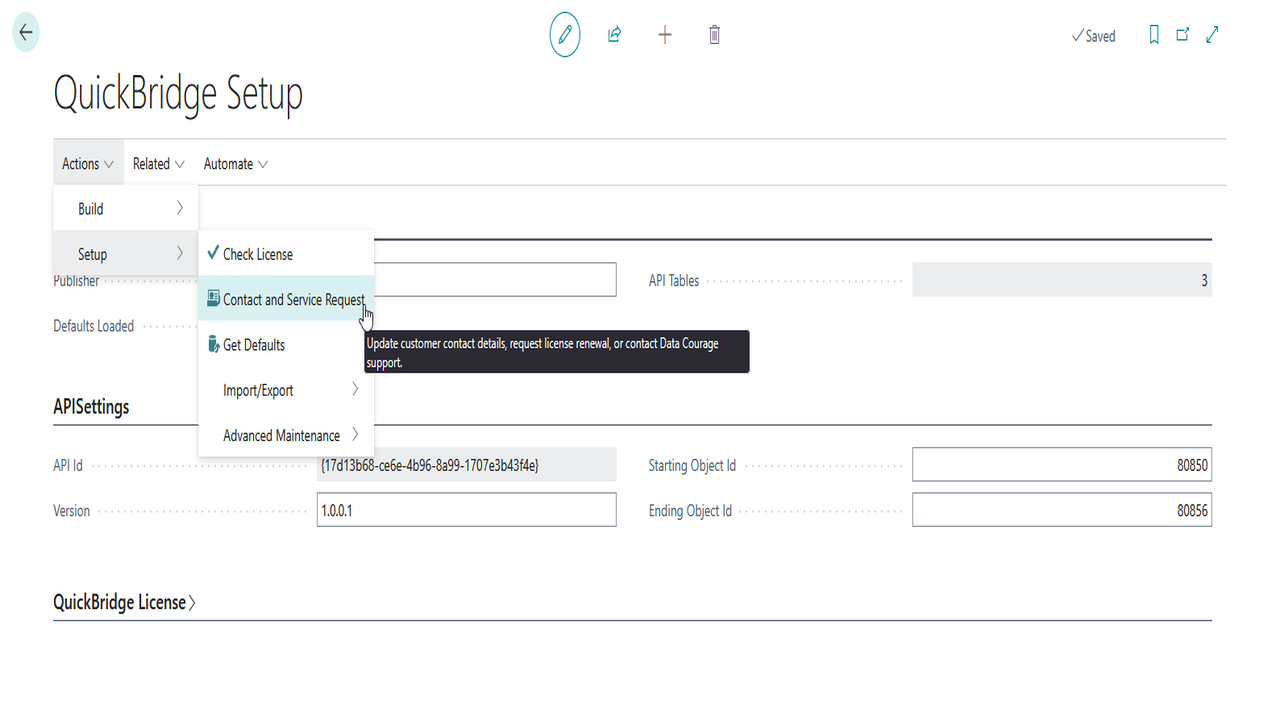
Task: Click the Starting Object Id field
Action: click(x=1062, y=465)
